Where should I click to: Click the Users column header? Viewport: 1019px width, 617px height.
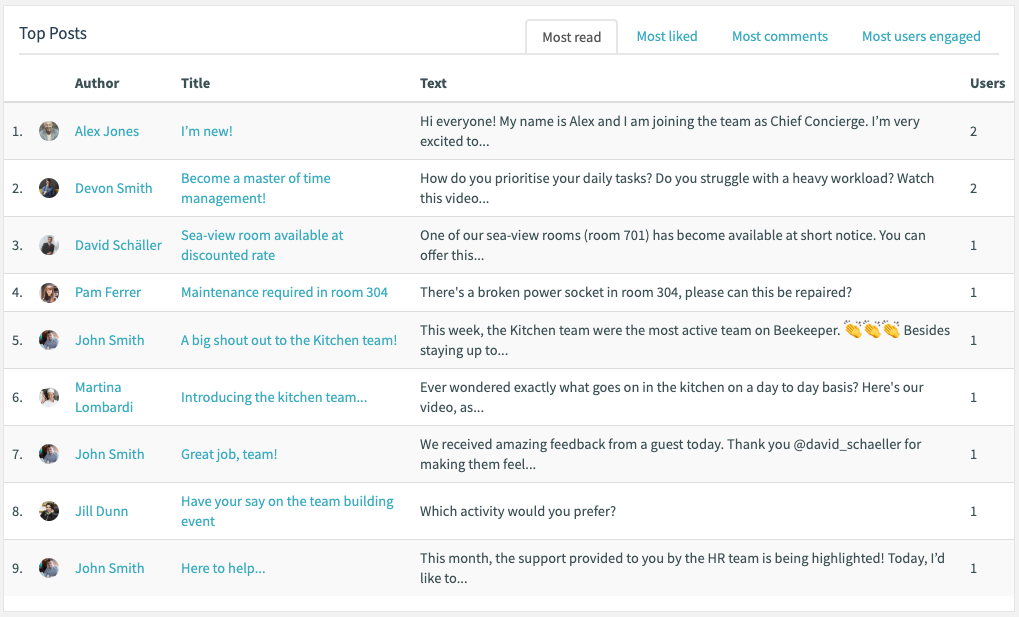tap(987, 83)
